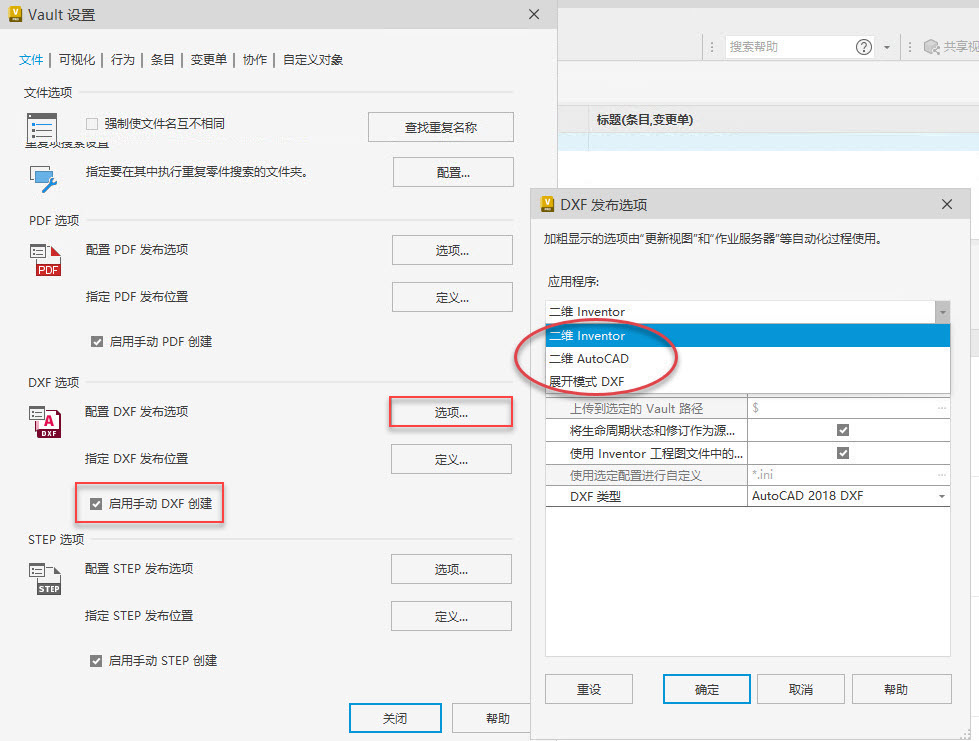979x741 pixels.
Task: Toggle enable manual DXF creation checkbox
Action: pos(96,504)
